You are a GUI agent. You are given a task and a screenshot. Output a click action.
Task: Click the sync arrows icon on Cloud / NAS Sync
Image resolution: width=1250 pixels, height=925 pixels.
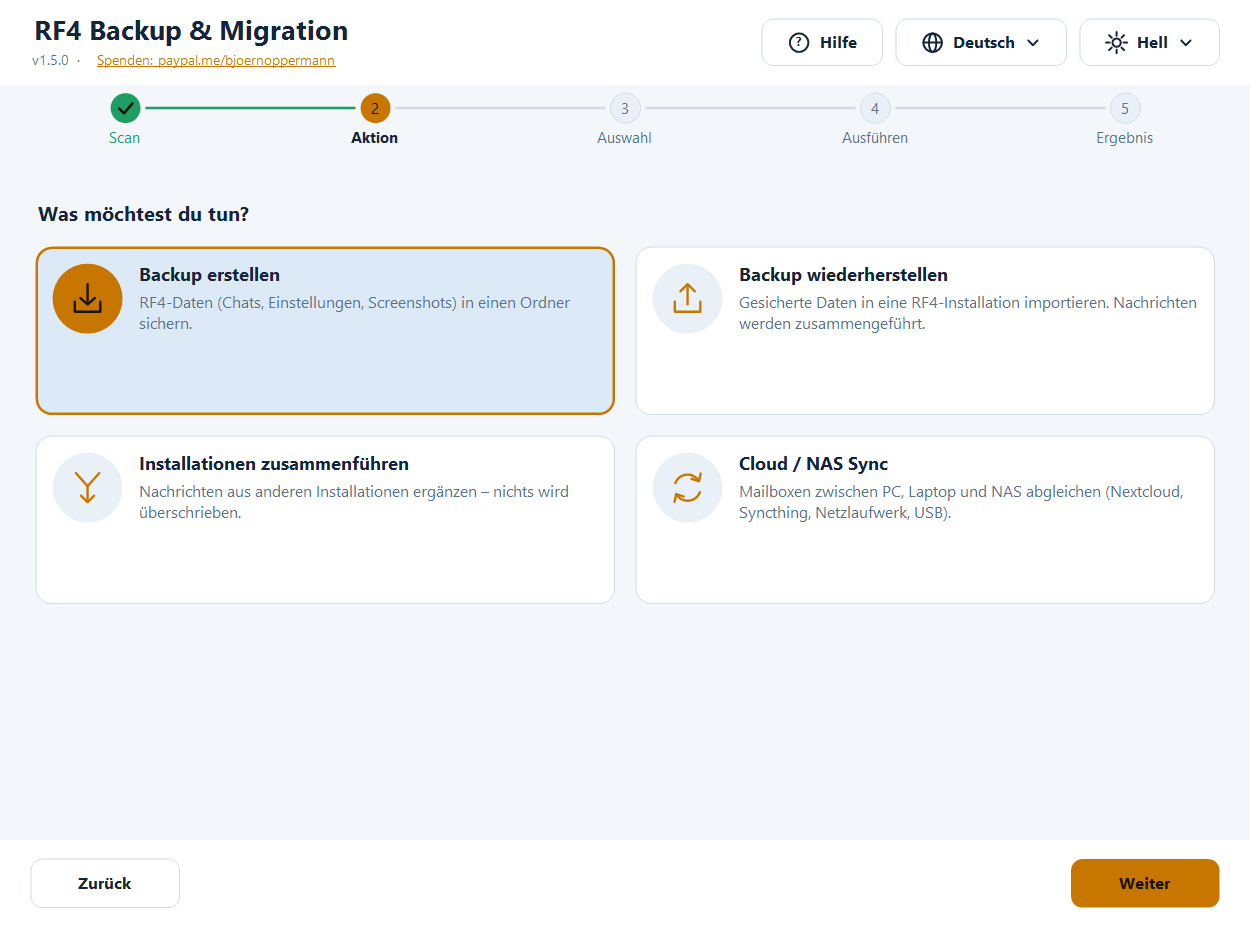(688, 487)
